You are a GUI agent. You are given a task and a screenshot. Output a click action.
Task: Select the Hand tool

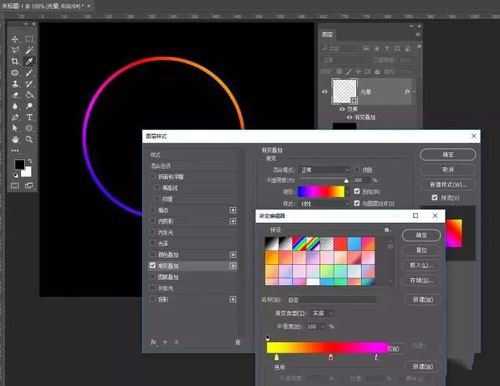coord(15,139)
